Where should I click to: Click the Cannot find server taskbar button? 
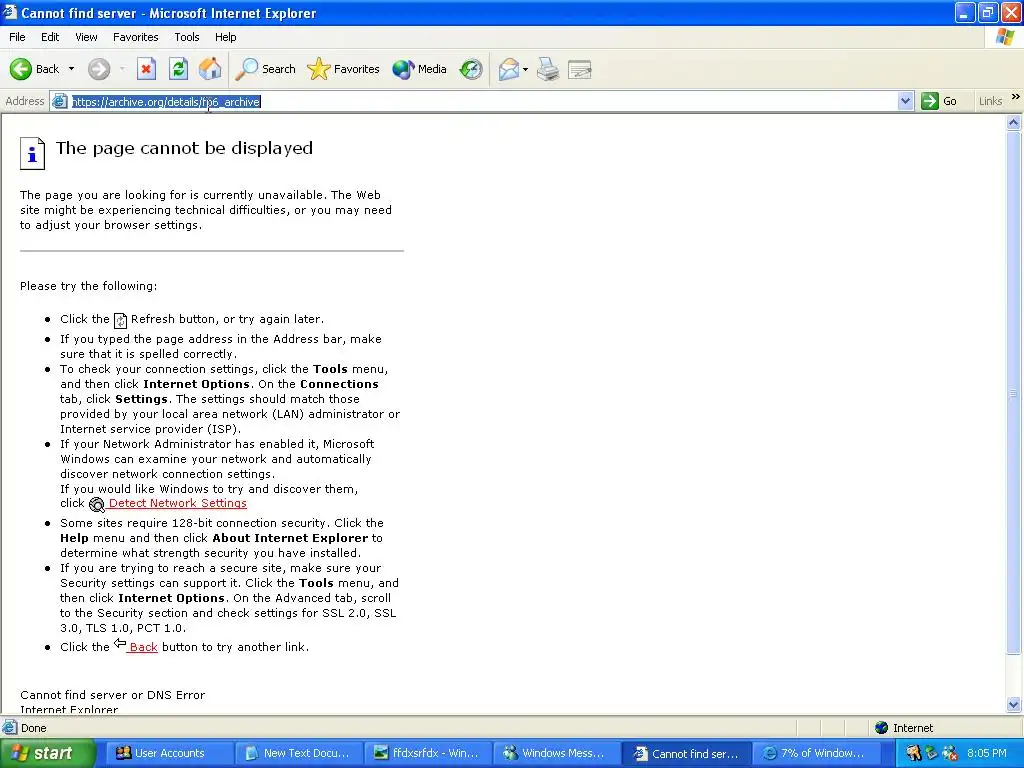tap(685, 753)
